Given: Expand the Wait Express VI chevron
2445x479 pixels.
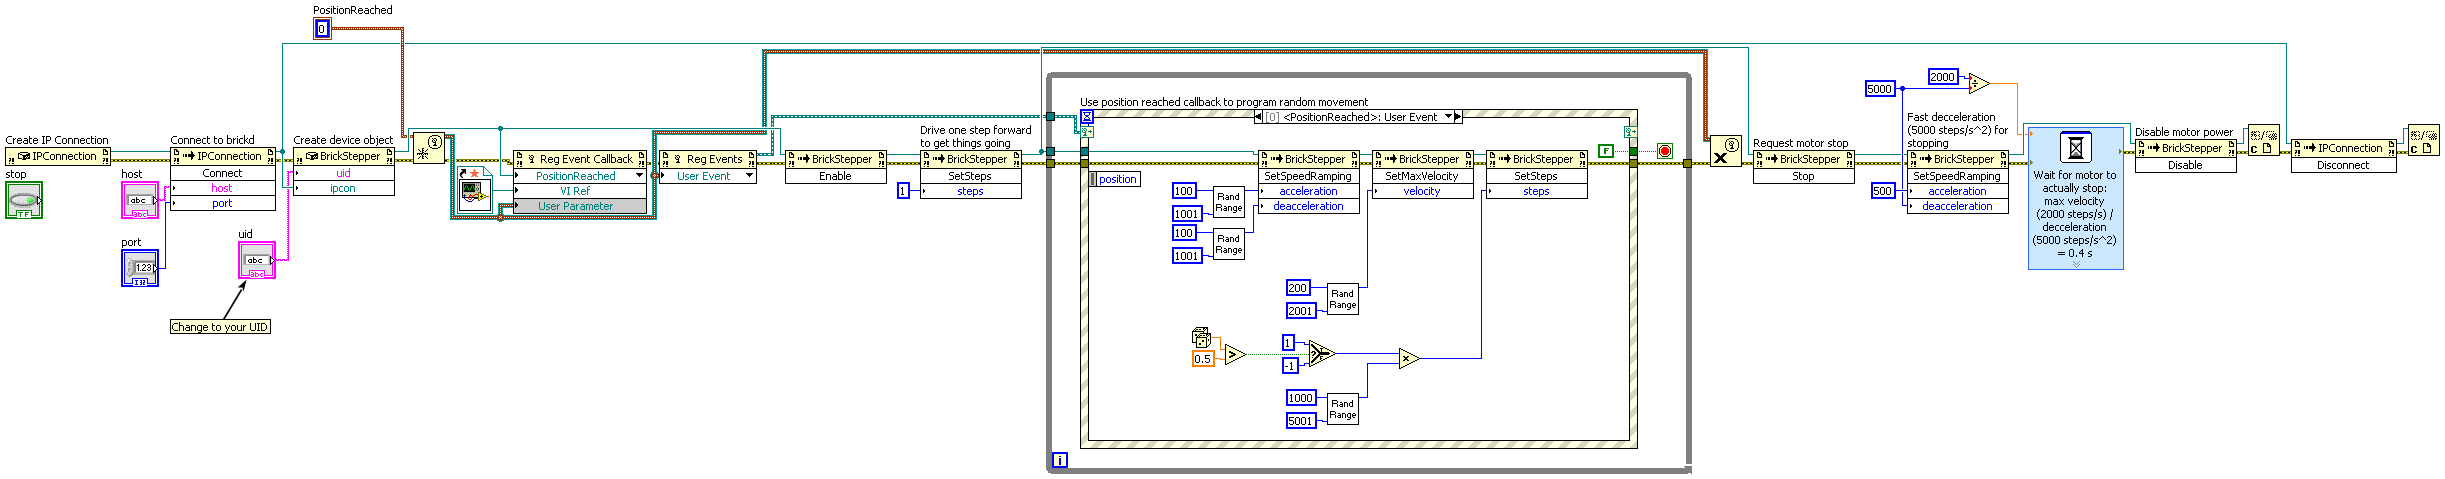Looking at the screenshot, I should coord(2075,265).
